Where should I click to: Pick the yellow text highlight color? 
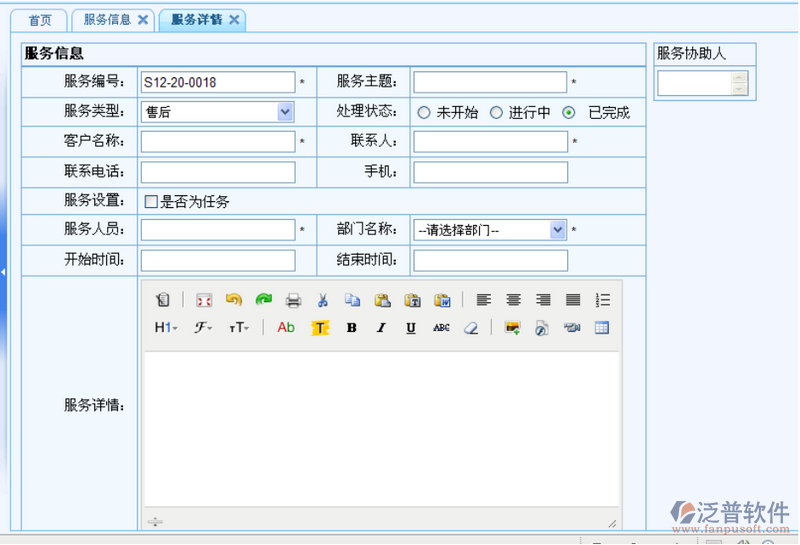[x=320, y=328]
